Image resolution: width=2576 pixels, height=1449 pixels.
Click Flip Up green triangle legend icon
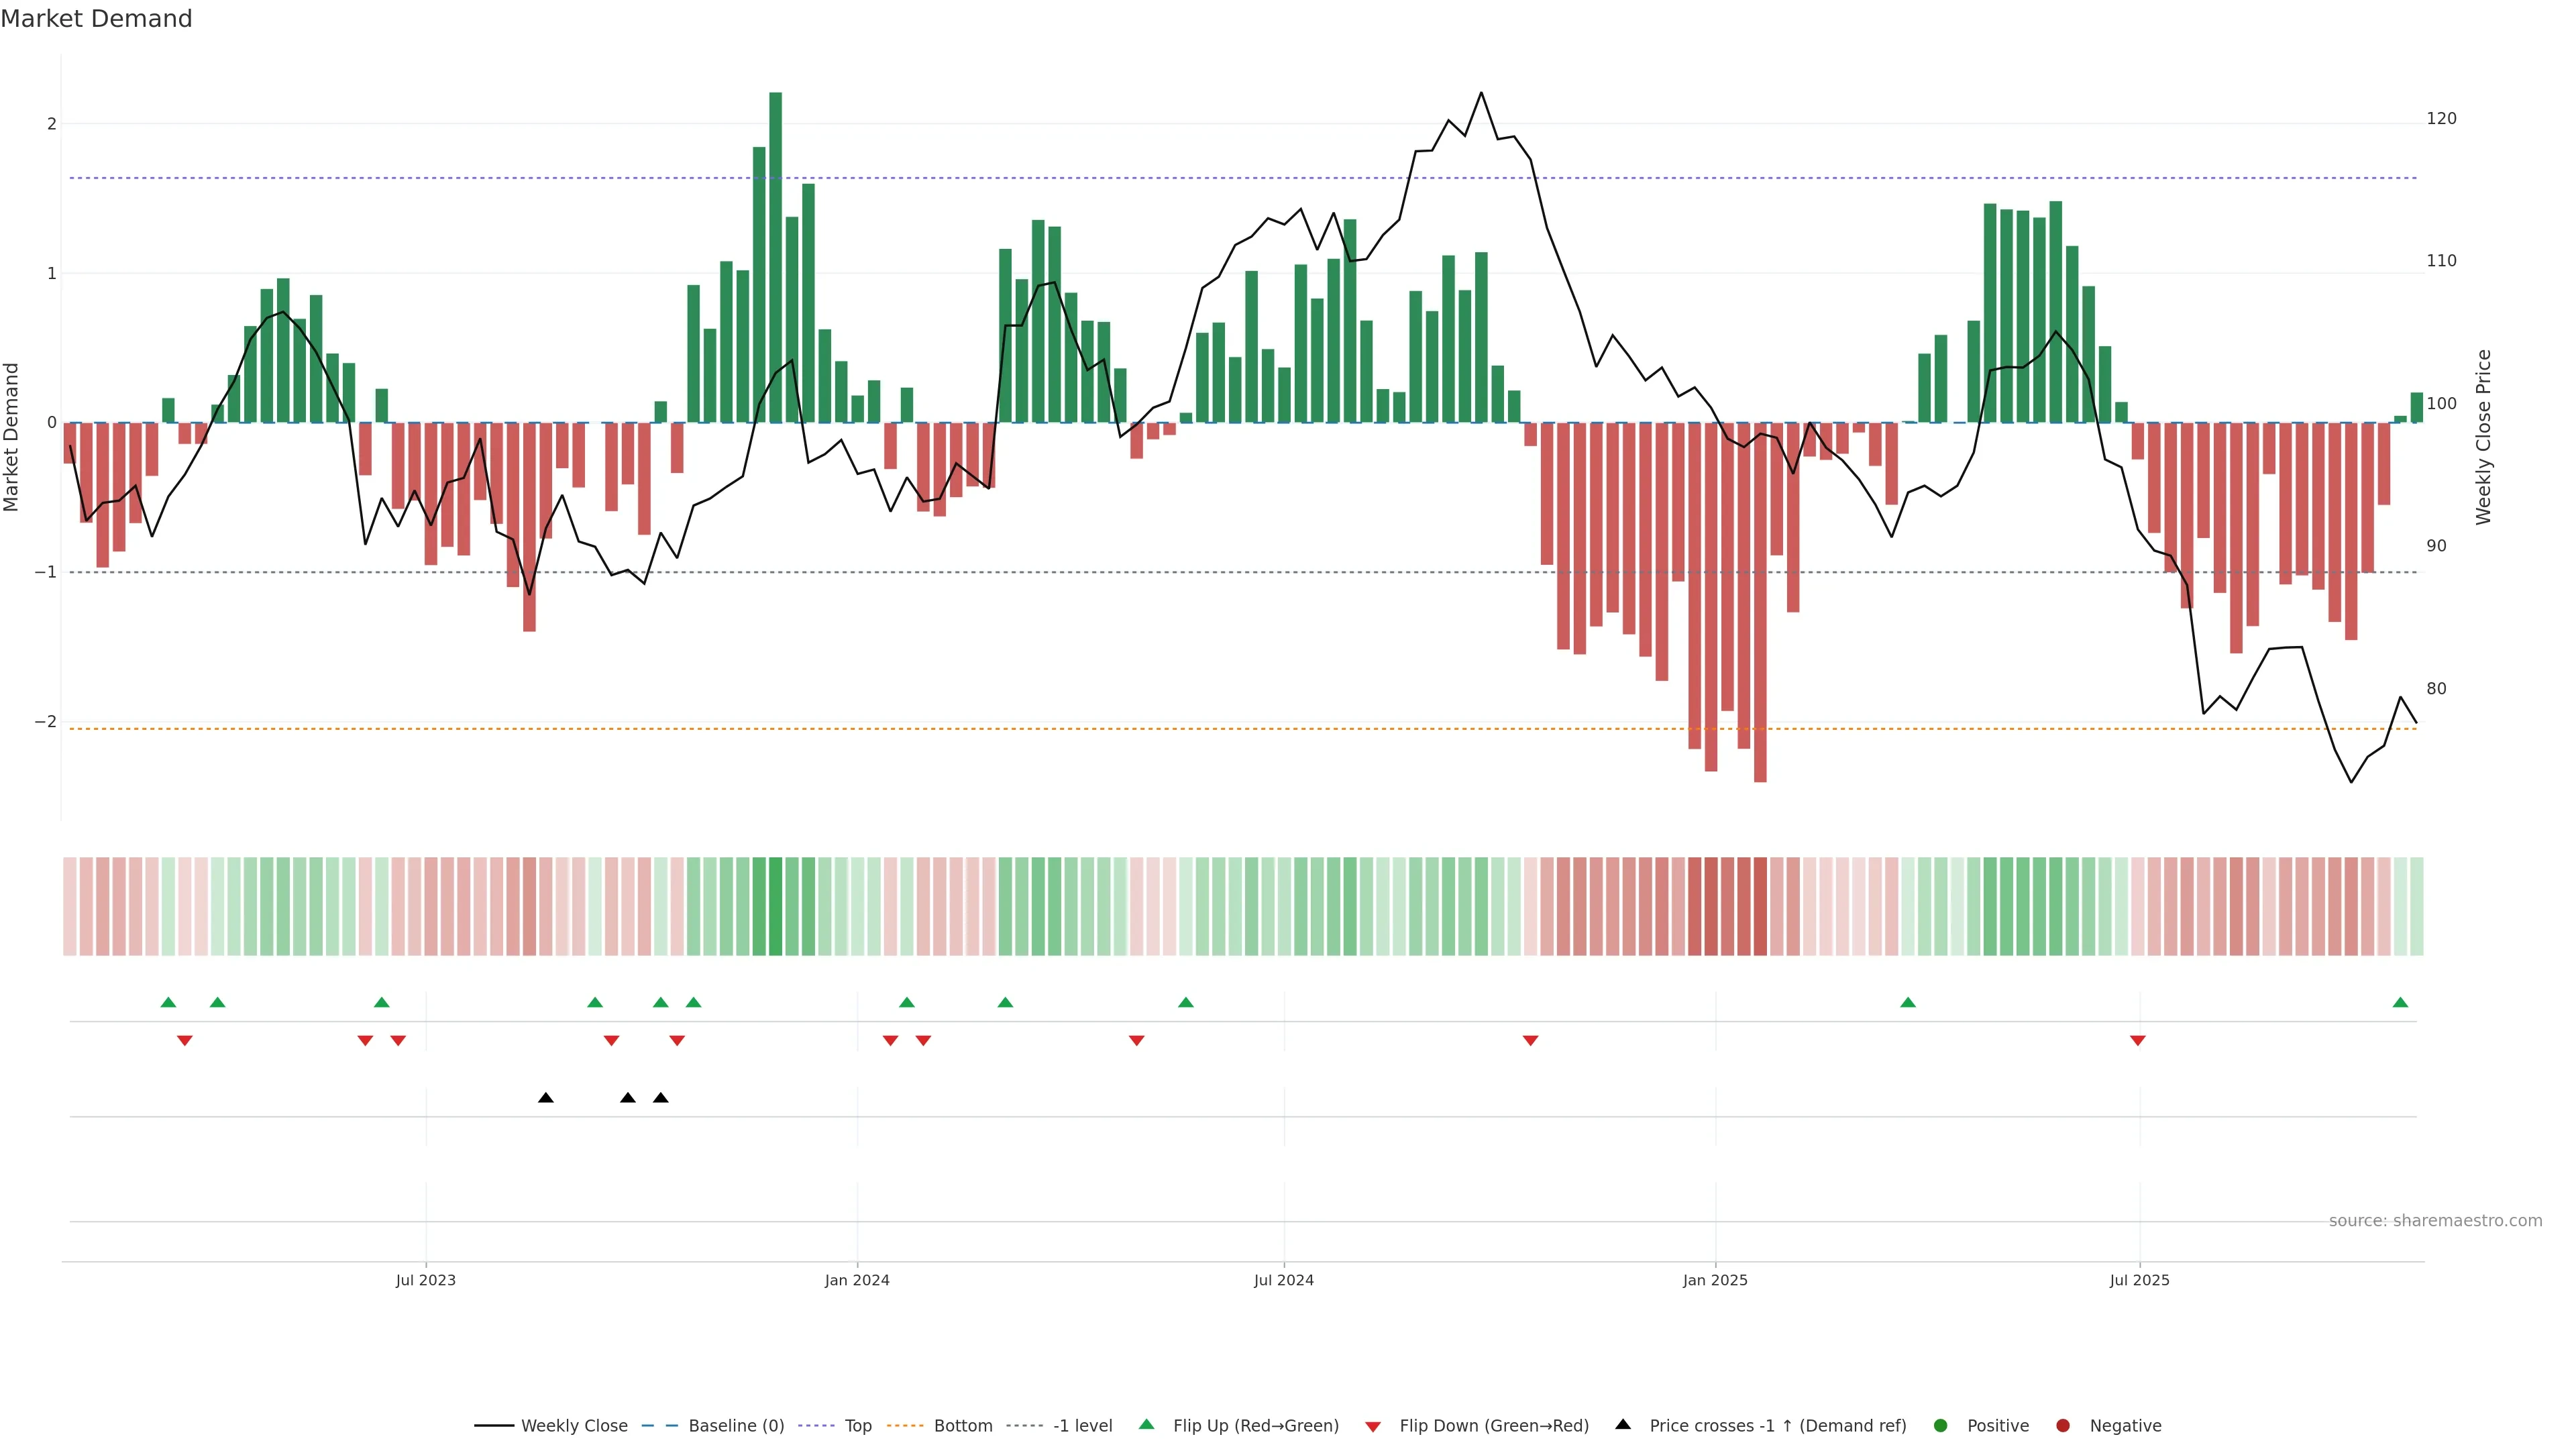point(1147,1425)
